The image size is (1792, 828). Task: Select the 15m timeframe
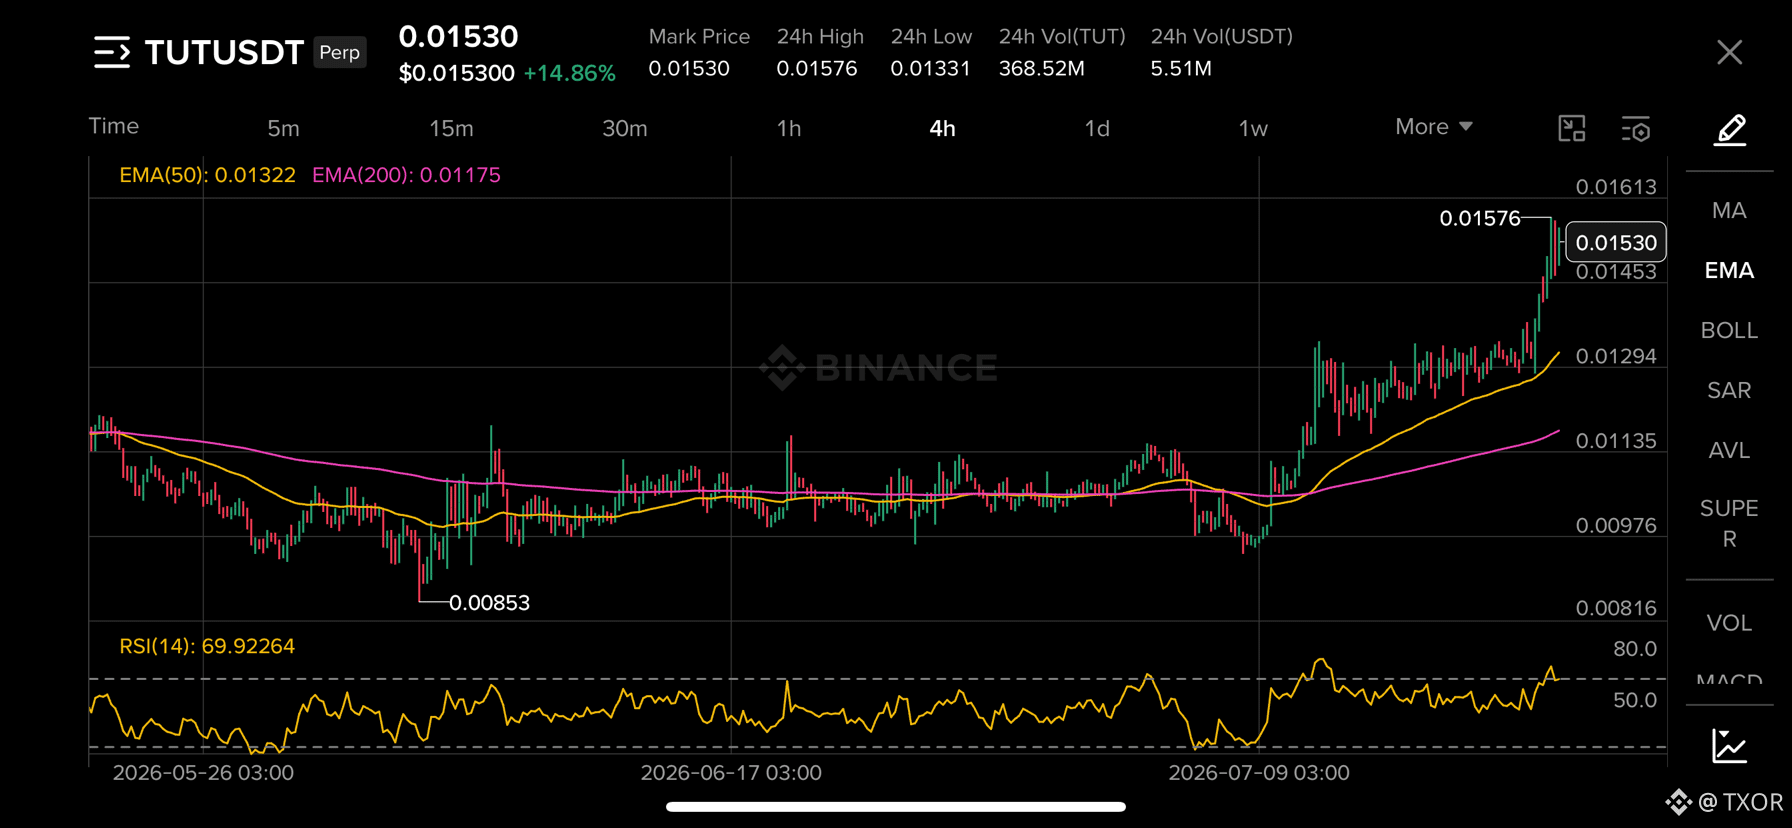(x=451, y=128)
